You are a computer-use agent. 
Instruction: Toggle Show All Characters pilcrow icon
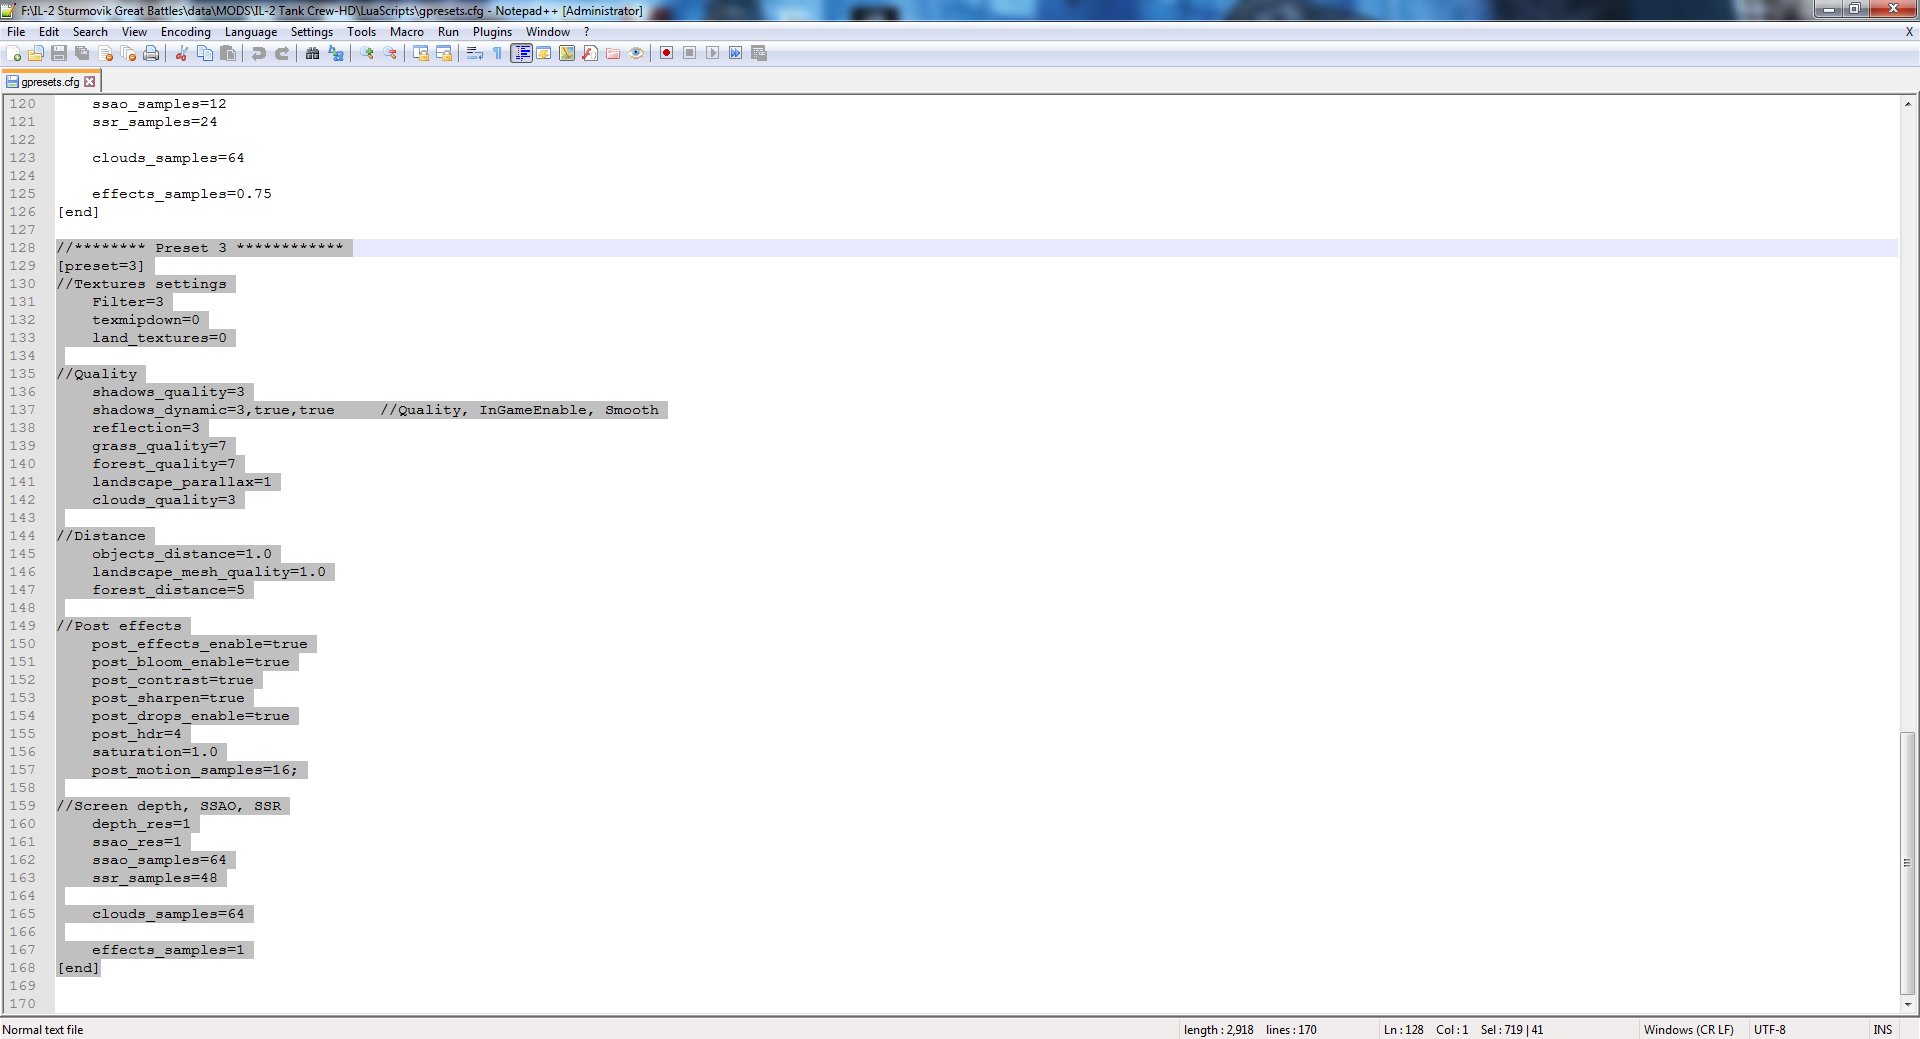[x=498, y=53]
